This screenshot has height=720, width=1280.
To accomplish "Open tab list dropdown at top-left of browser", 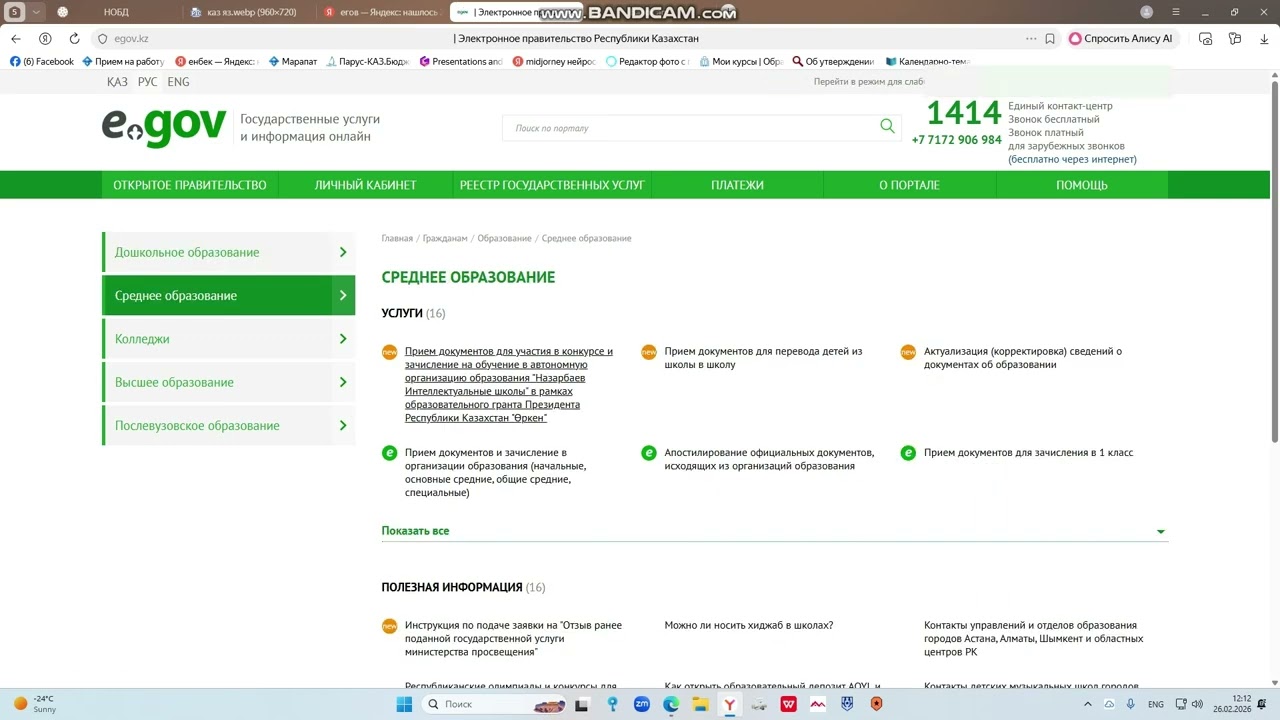I will [37, 12].
